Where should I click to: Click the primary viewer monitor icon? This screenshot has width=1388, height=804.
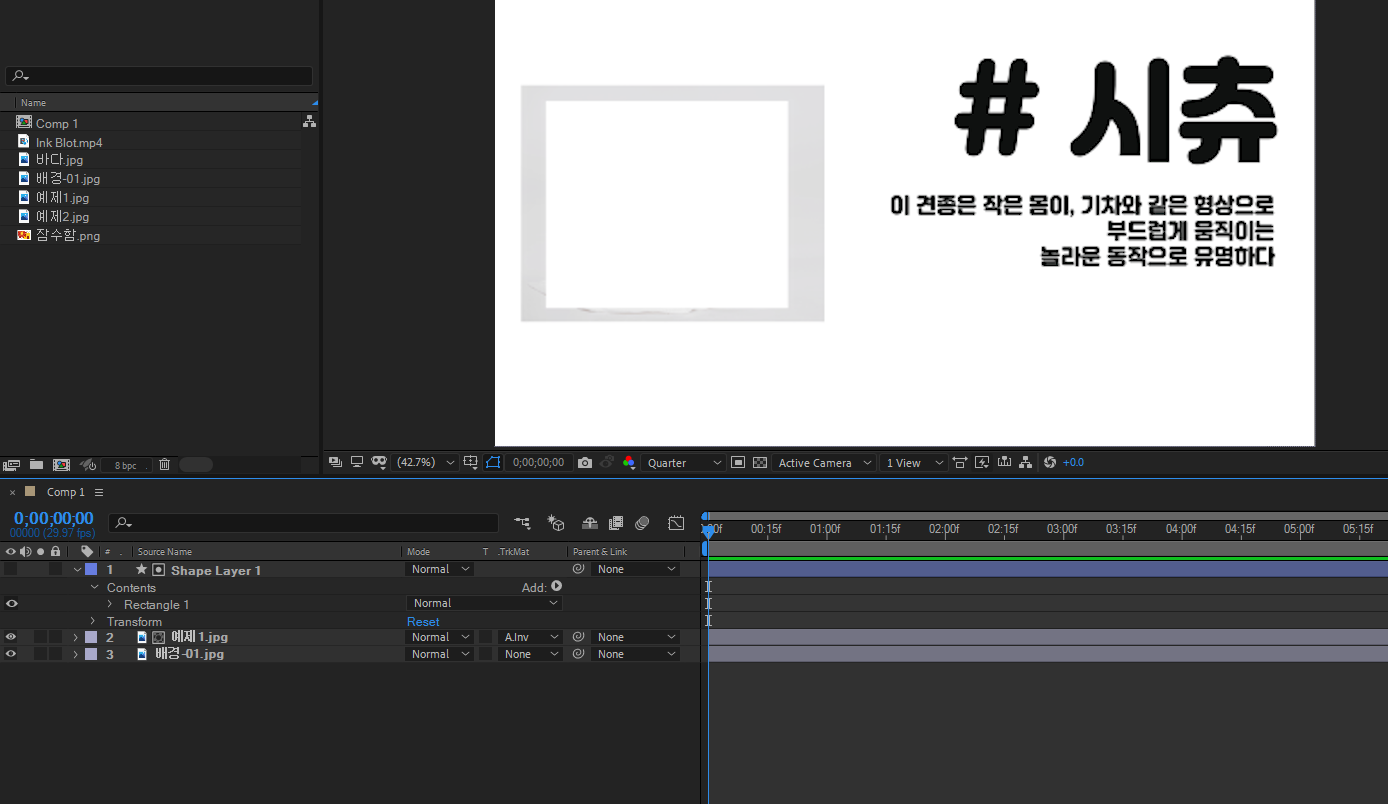coord(357,462)
